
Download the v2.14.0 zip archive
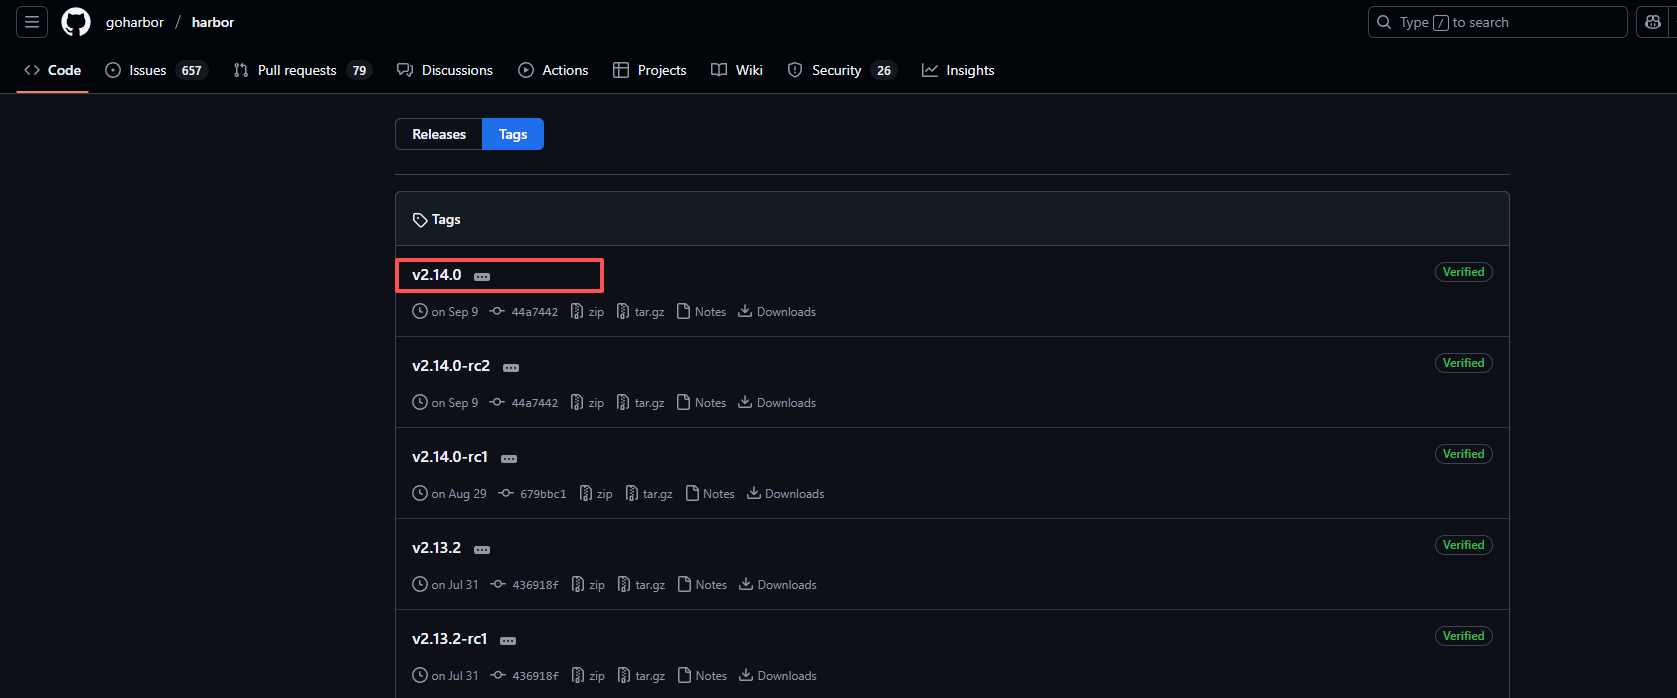pos(587,312)
